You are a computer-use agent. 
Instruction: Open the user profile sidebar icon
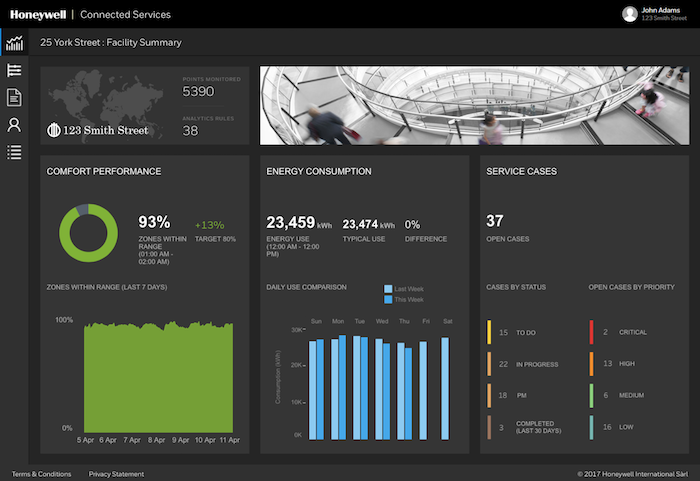[x=14, y=125]
